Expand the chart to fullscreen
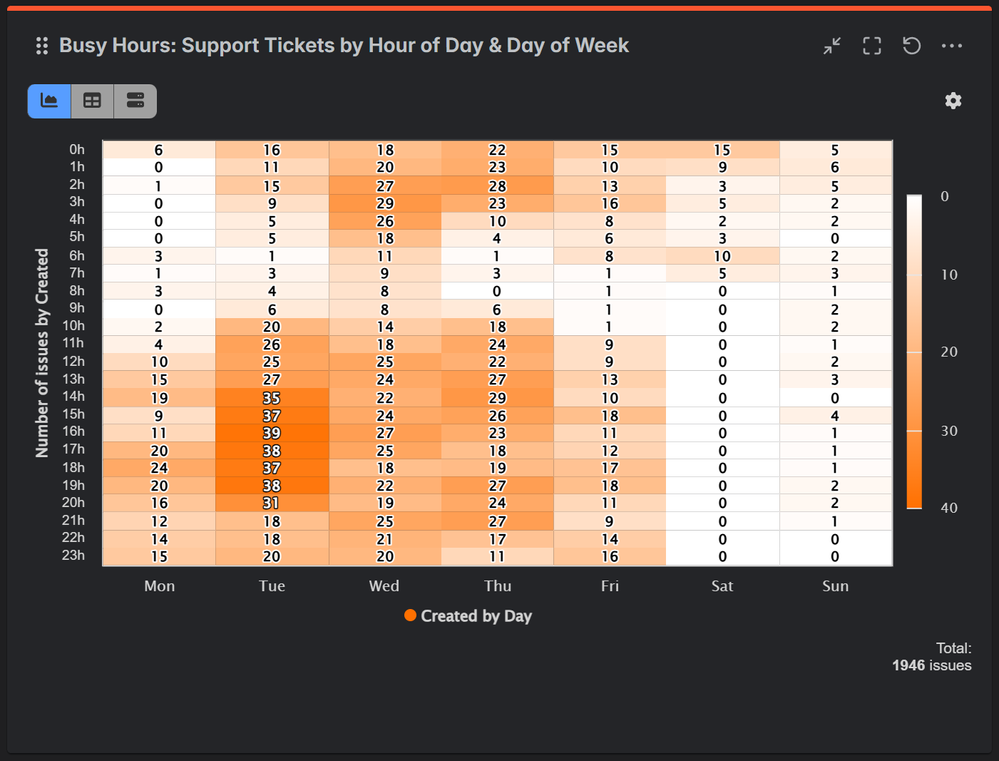Image resolution: width=999 pixels, height=761 pixels. [871, 45]
